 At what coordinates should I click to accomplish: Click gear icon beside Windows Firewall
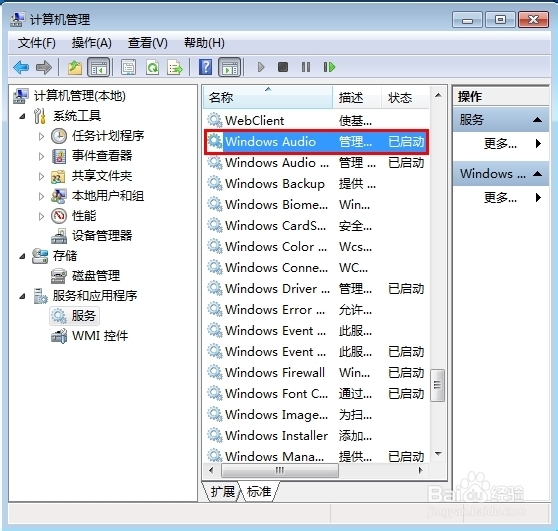coord(215,372)
